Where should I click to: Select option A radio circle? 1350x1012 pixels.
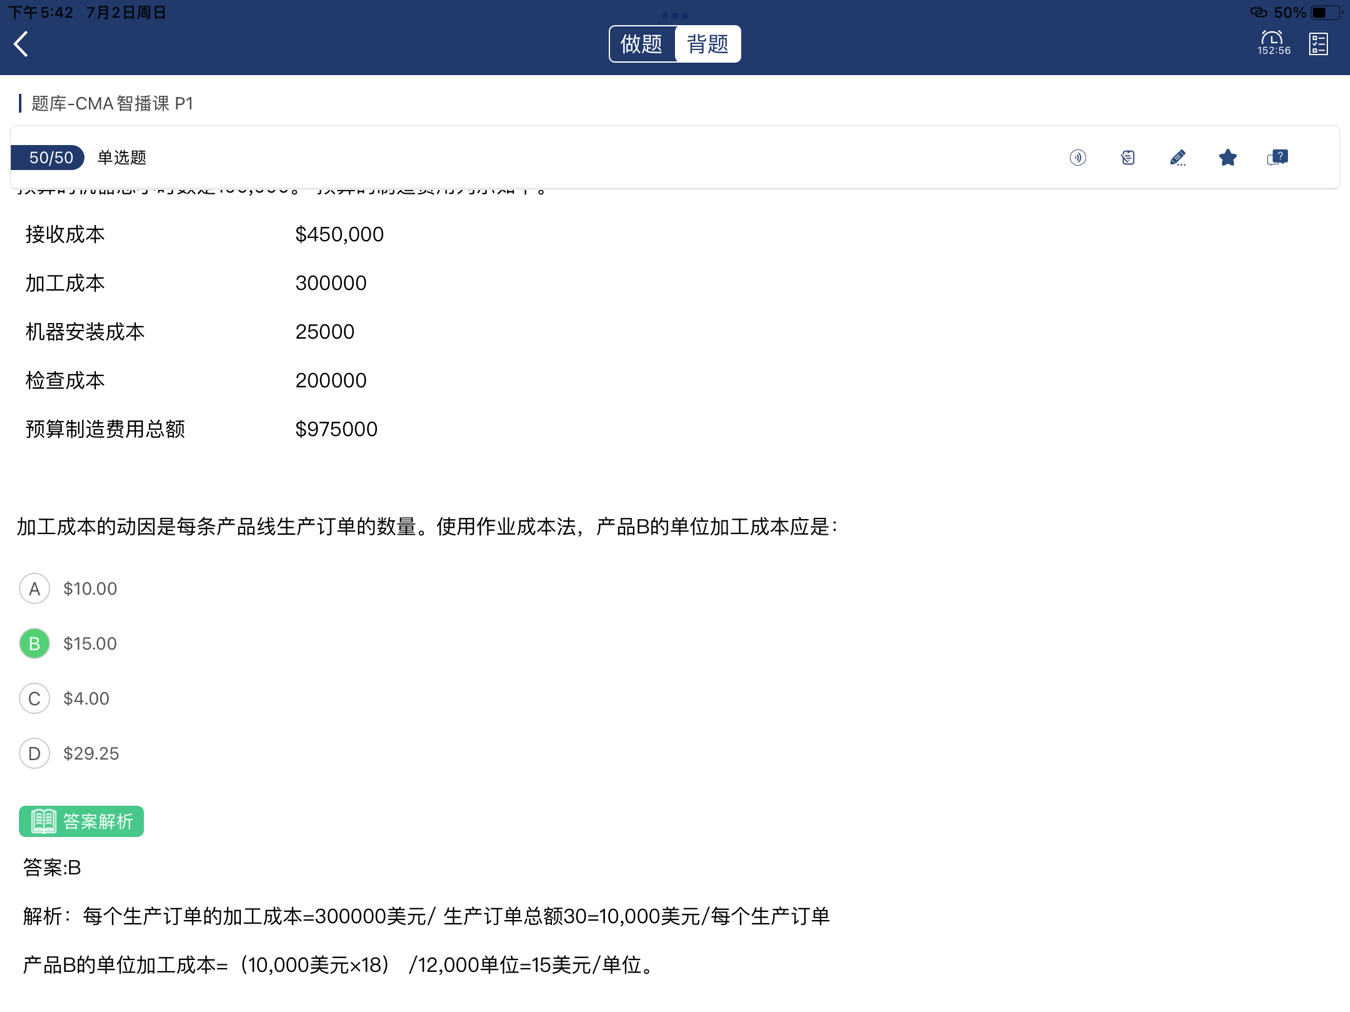tap(34, 589)
